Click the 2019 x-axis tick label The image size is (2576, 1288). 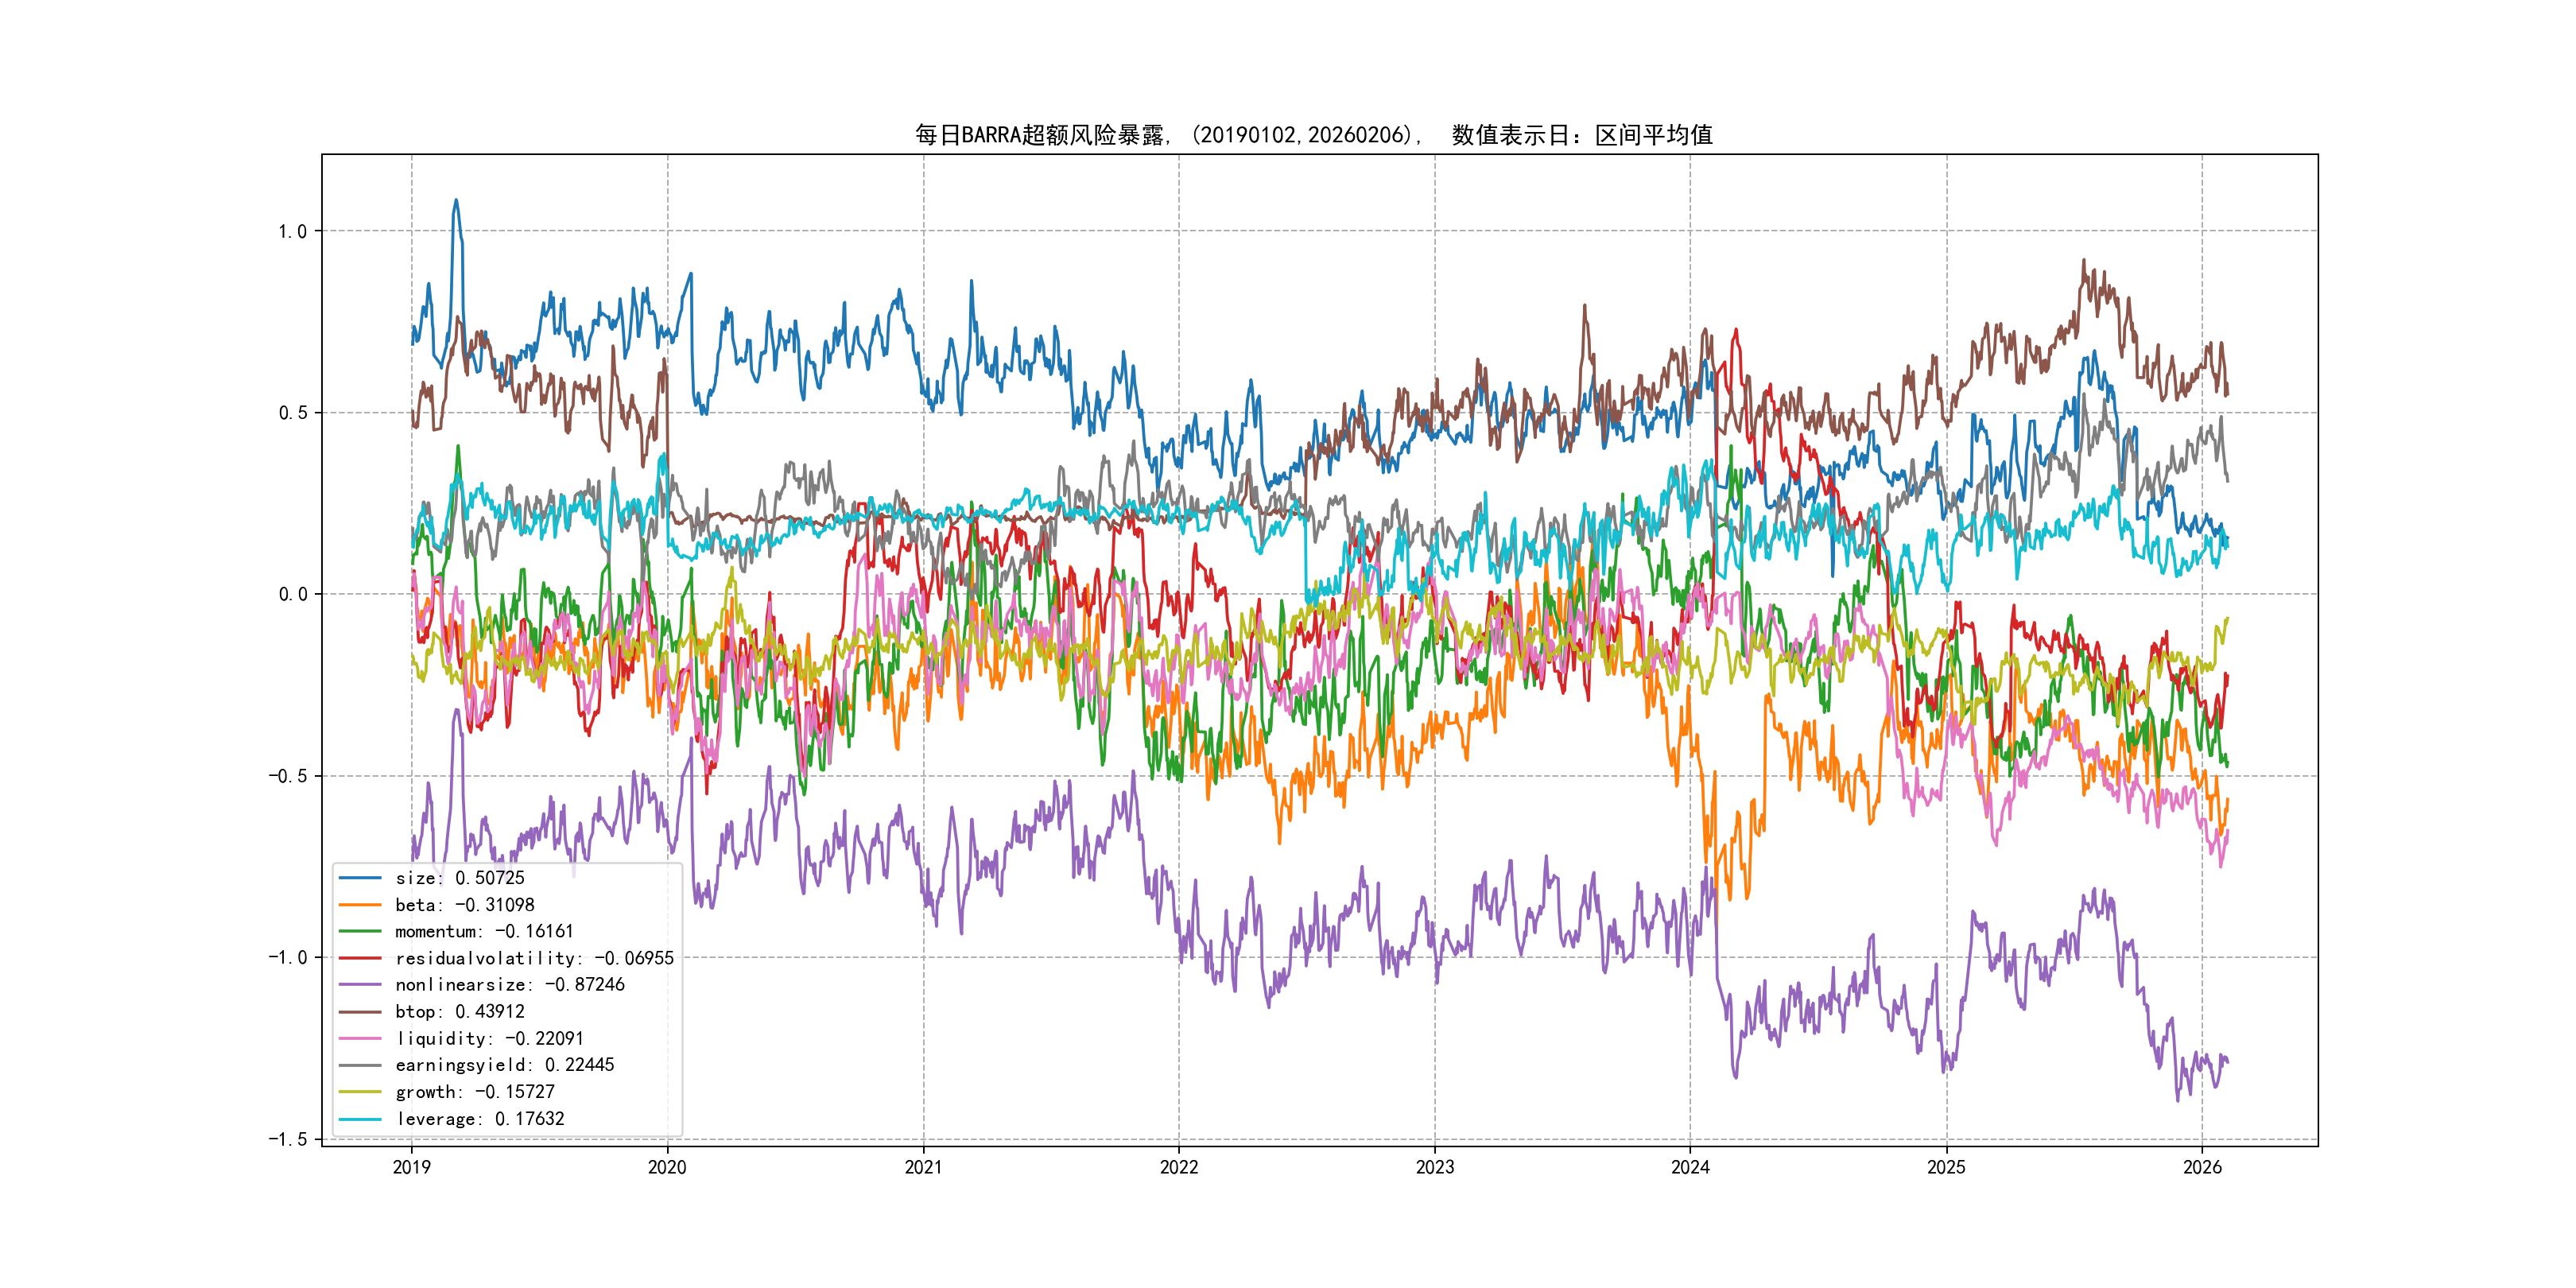412,1167
